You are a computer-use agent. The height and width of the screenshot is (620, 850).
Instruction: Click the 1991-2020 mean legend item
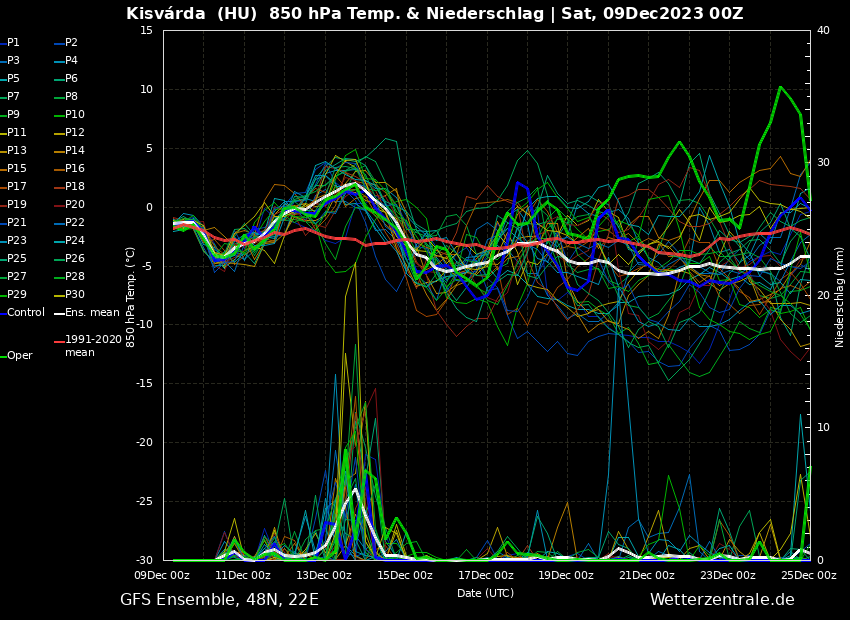(x=93, y=346)
